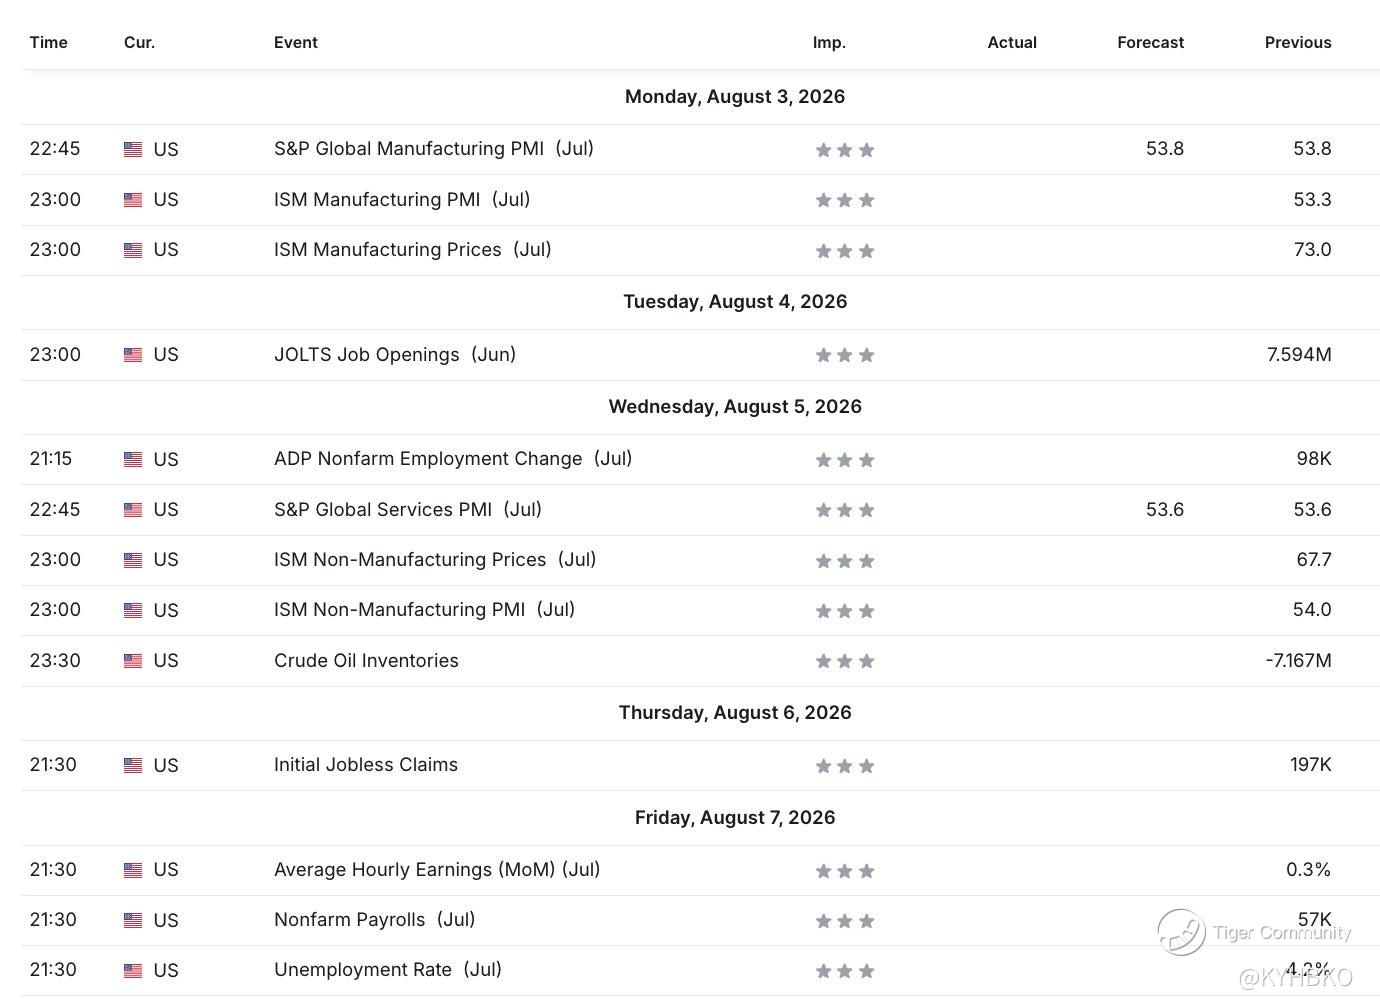This screenshot has width=1380, height=1008.
Task: Open the Average Hourly Earnings (MoM) event
Action: click(x=437, y=870)
